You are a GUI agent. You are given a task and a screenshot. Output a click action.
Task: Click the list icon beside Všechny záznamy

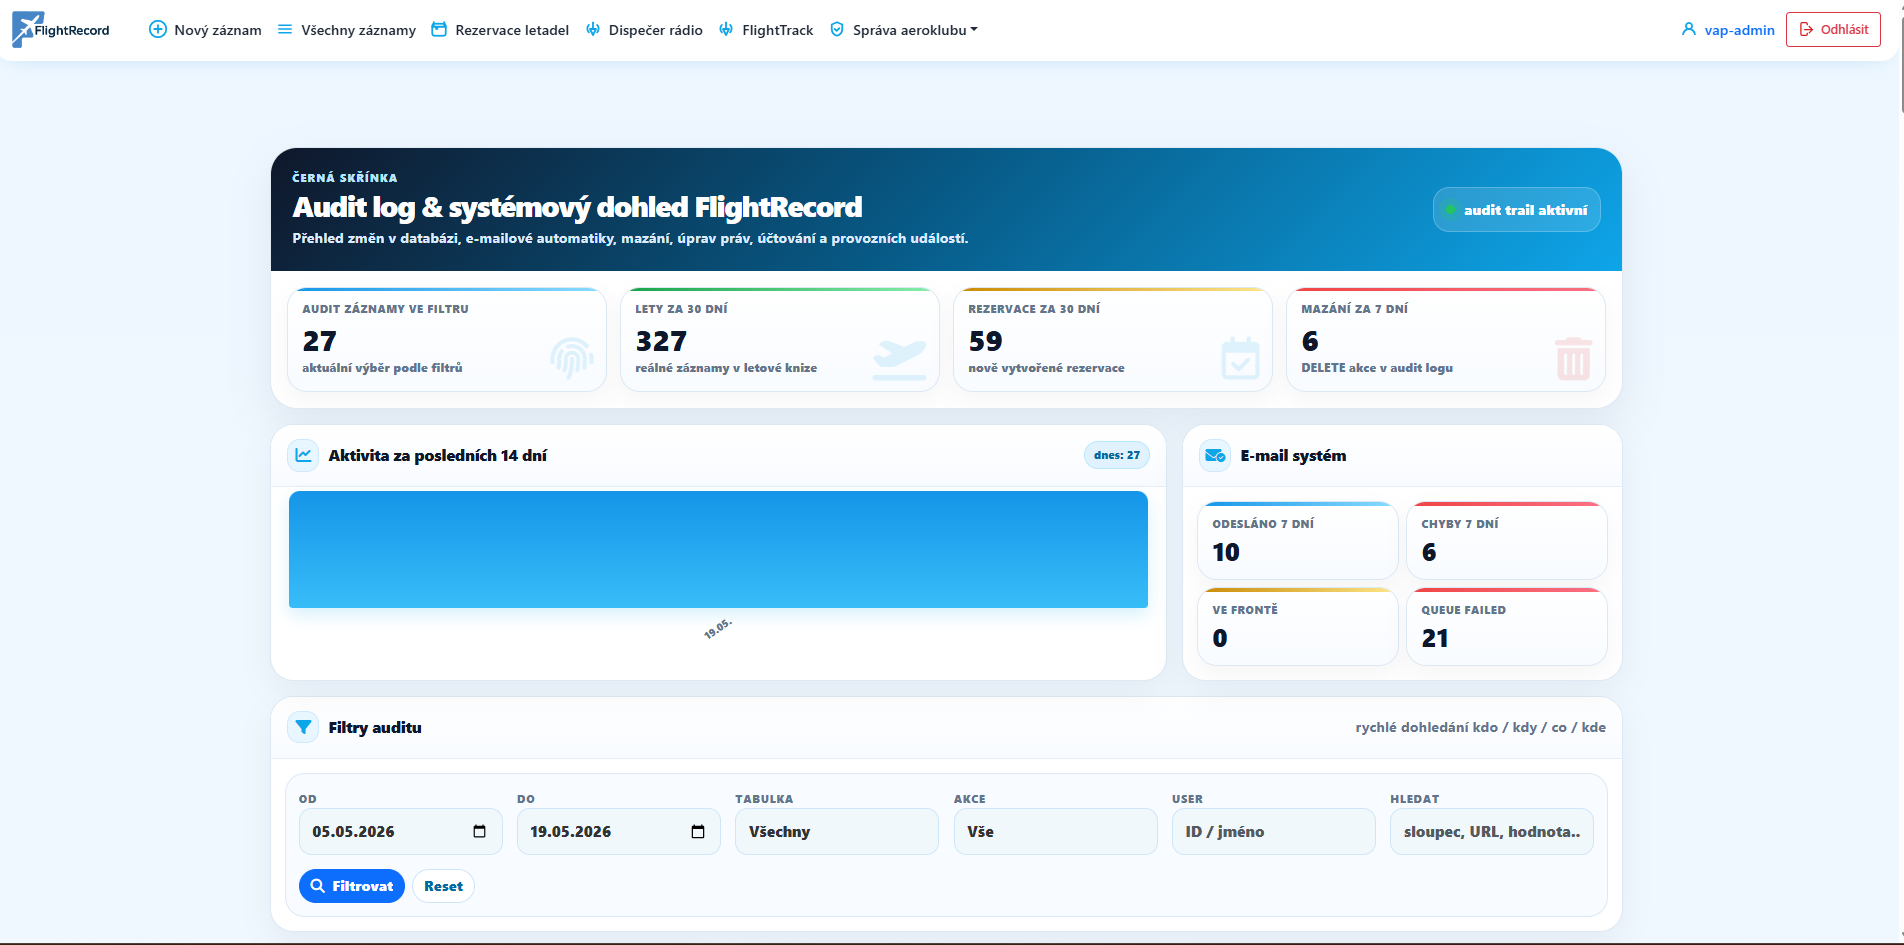[x=285, y=30]
